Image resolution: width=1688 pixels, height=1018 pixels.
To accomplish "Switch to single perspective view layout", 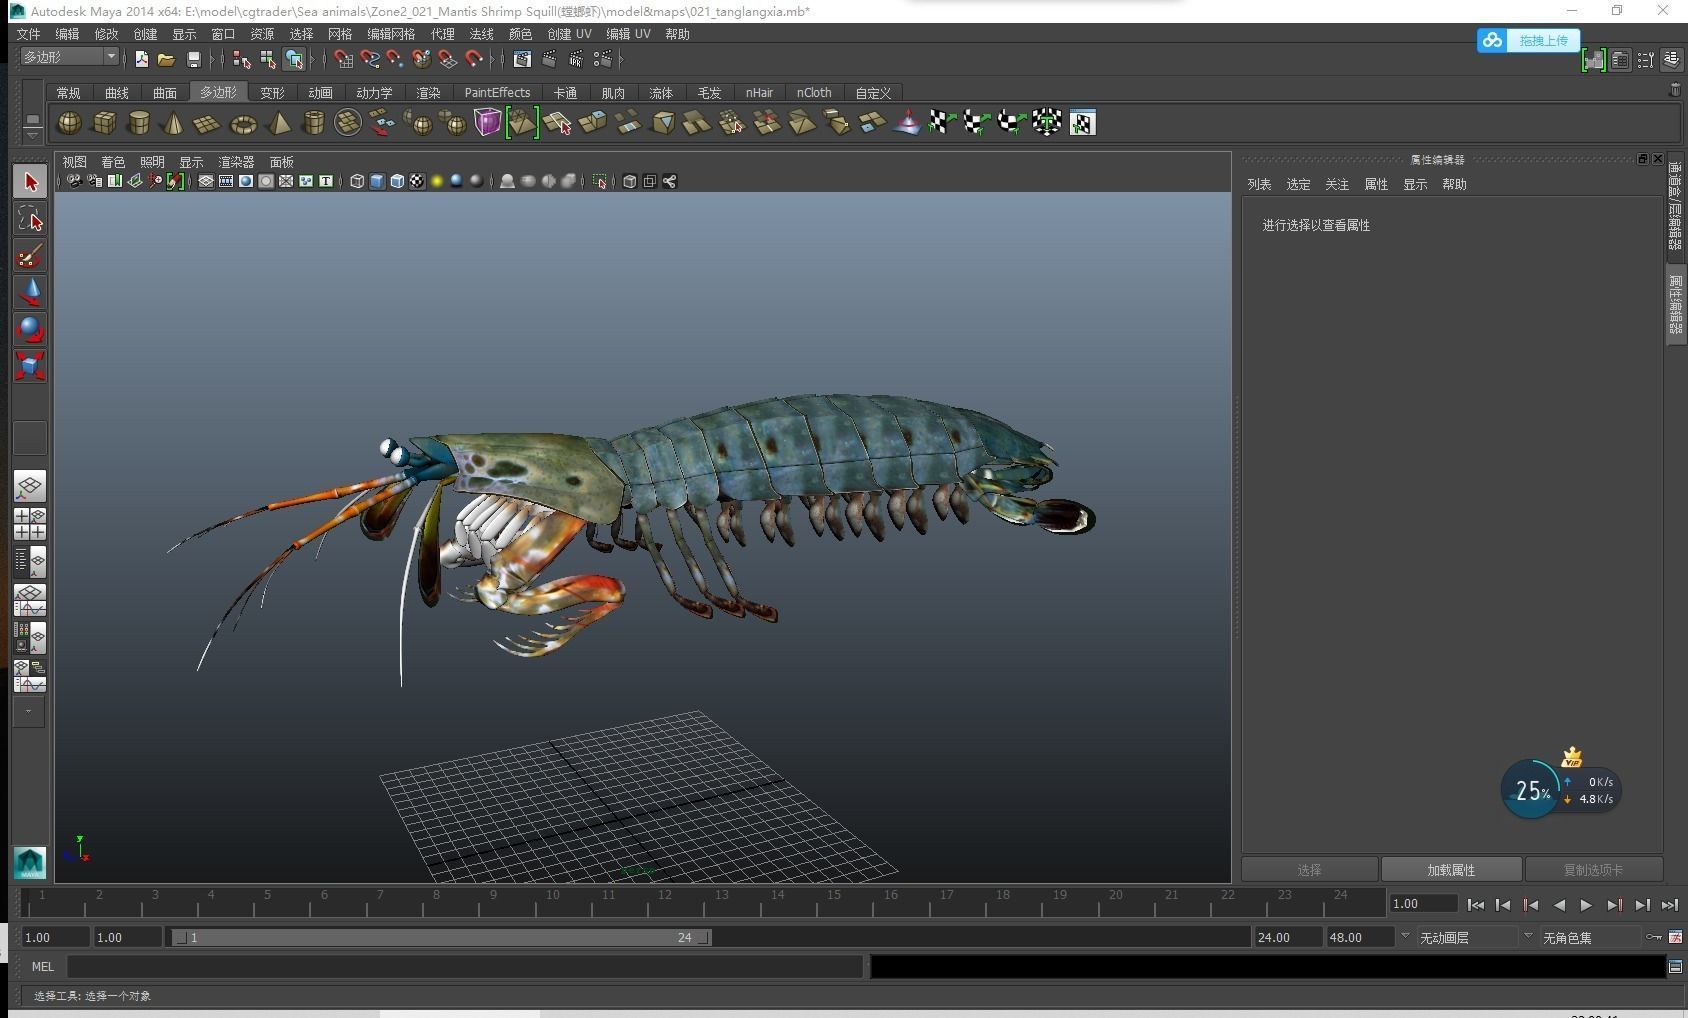I will click(30, 487).
